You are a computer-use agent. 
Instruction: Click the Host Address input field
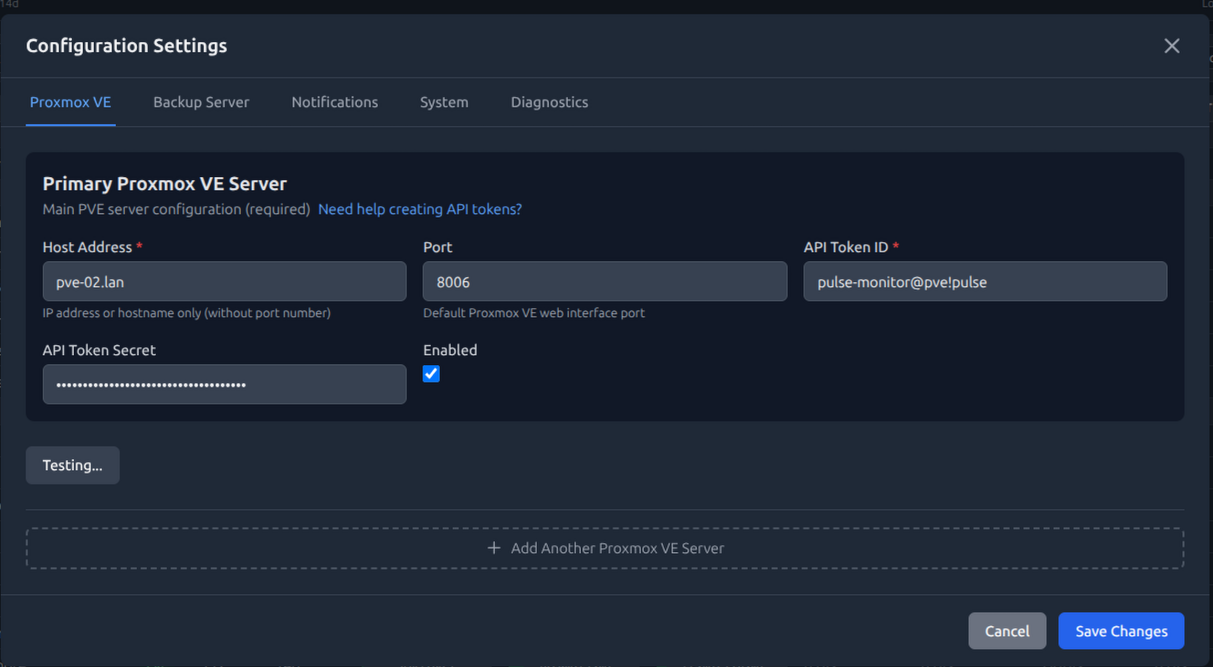tap(224, 282)
